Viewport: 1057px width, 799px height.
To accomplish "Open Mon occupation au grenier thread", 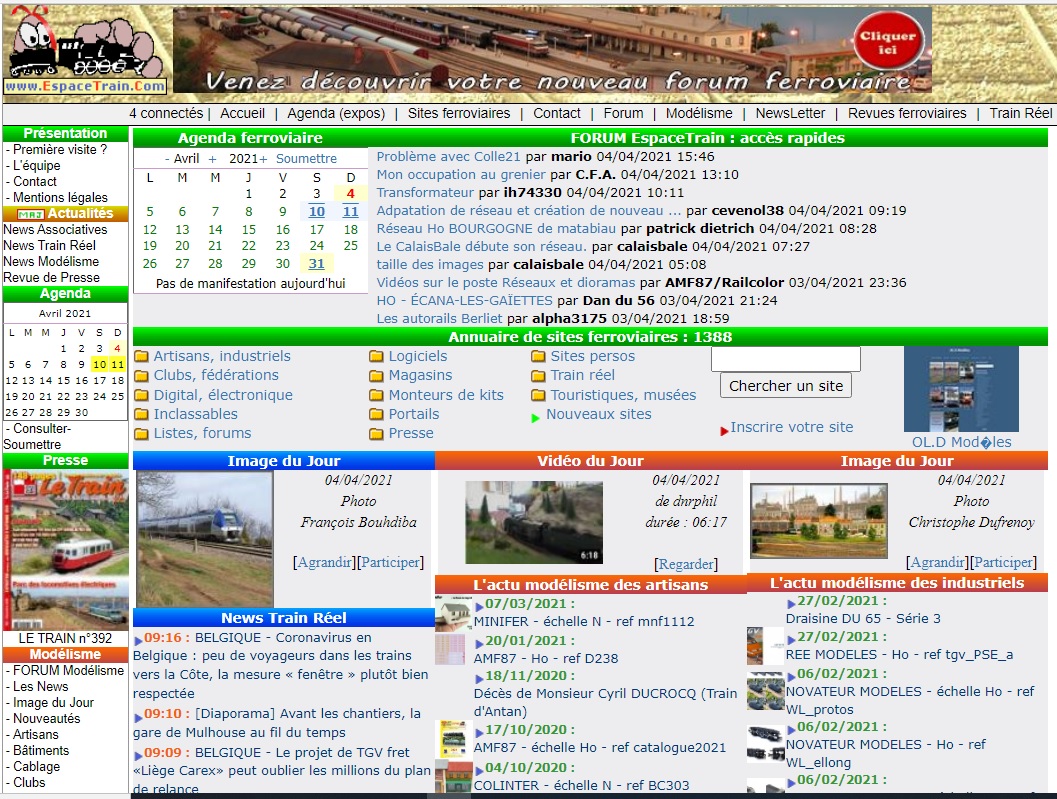I will (461, 175).
